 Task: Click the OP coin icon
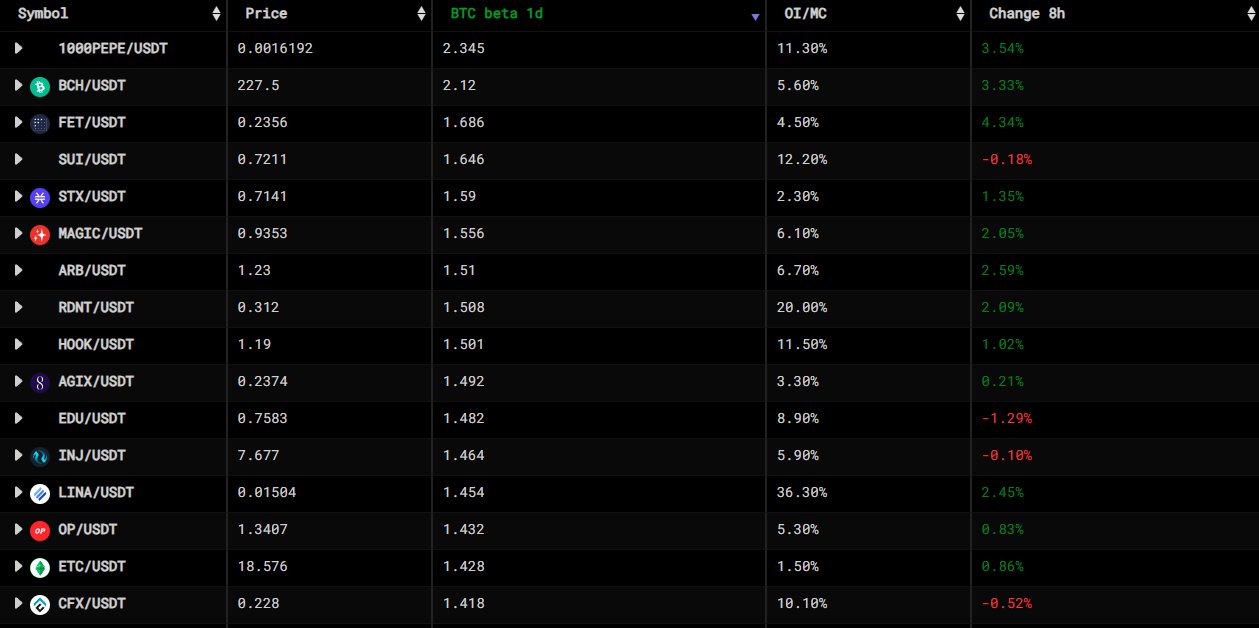pos(40,530)
